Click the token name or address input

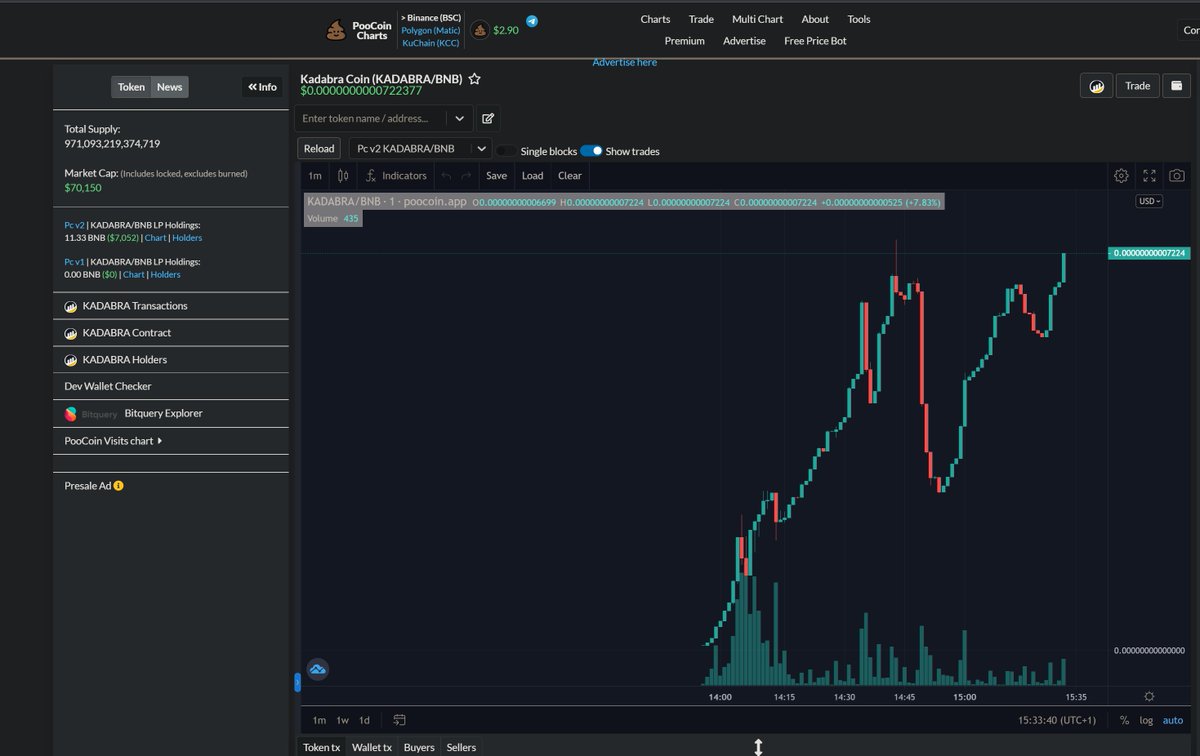pyautogui.click(x=371, y=118)
